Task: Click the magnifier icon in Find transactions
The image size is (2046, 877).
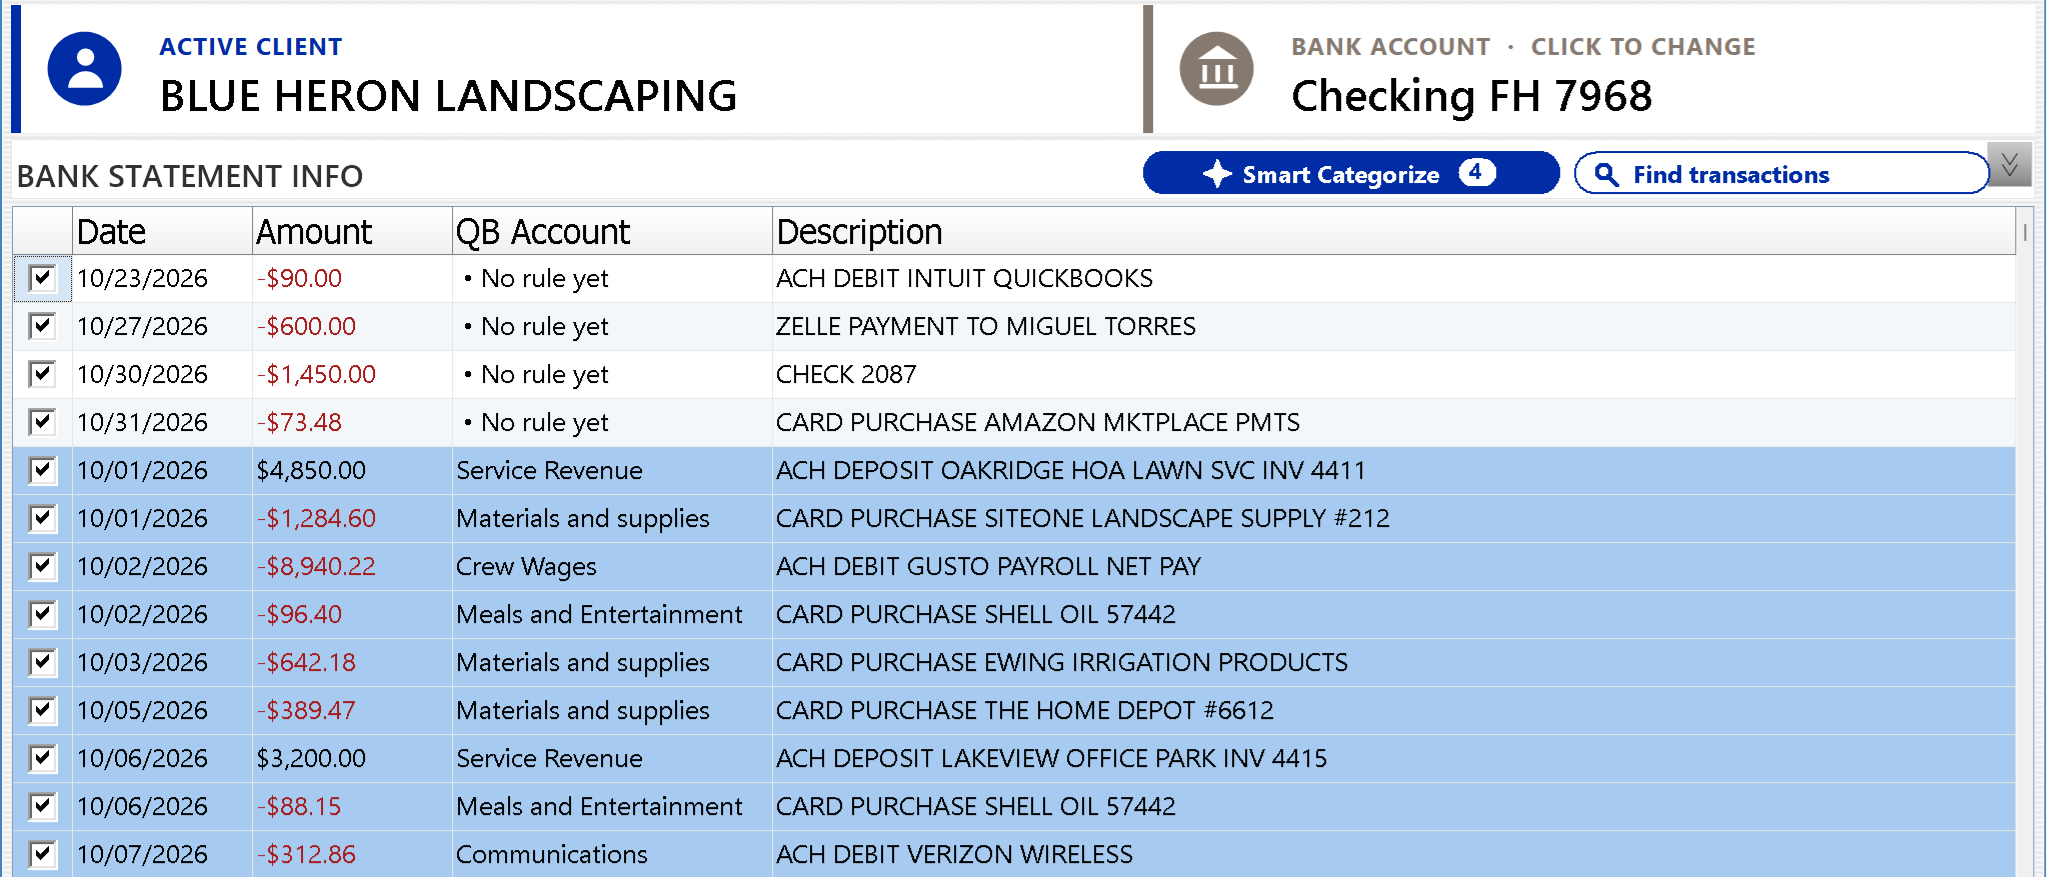Action: click(x=1606, y=174)
